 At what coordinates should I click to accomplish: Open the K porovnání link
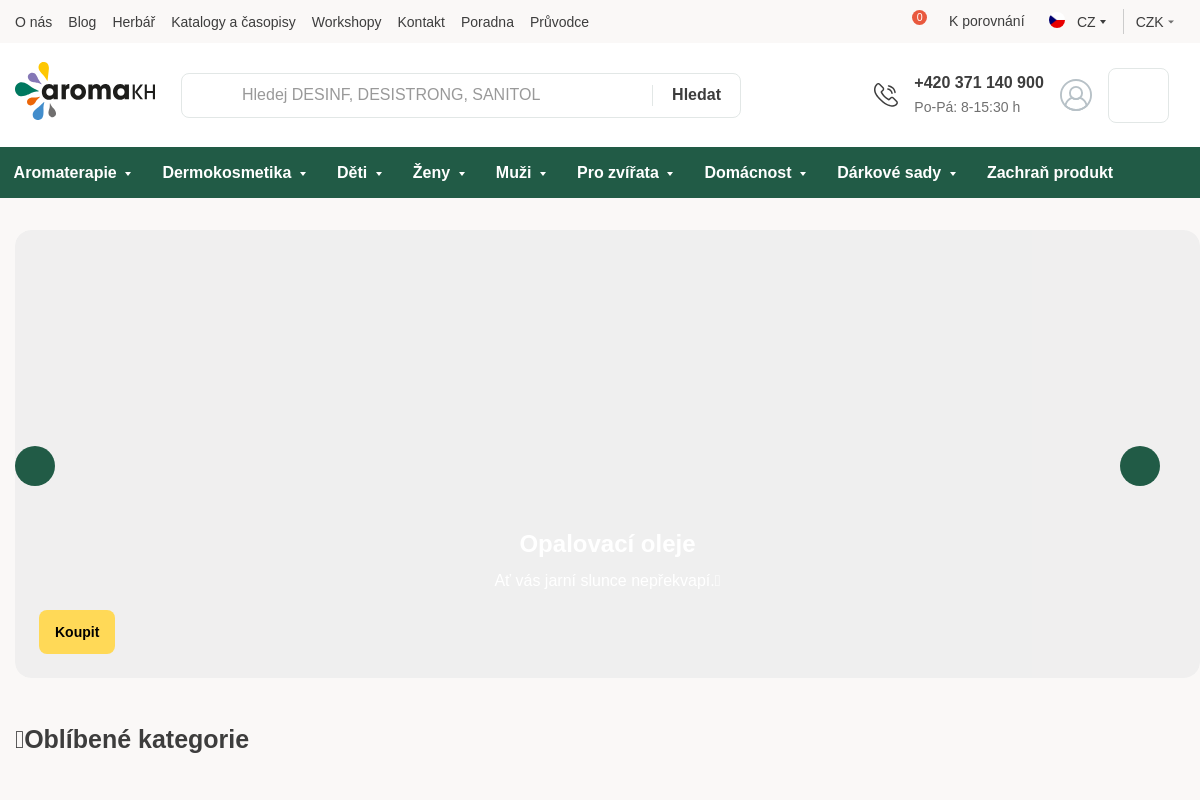[x=986, y=21]
